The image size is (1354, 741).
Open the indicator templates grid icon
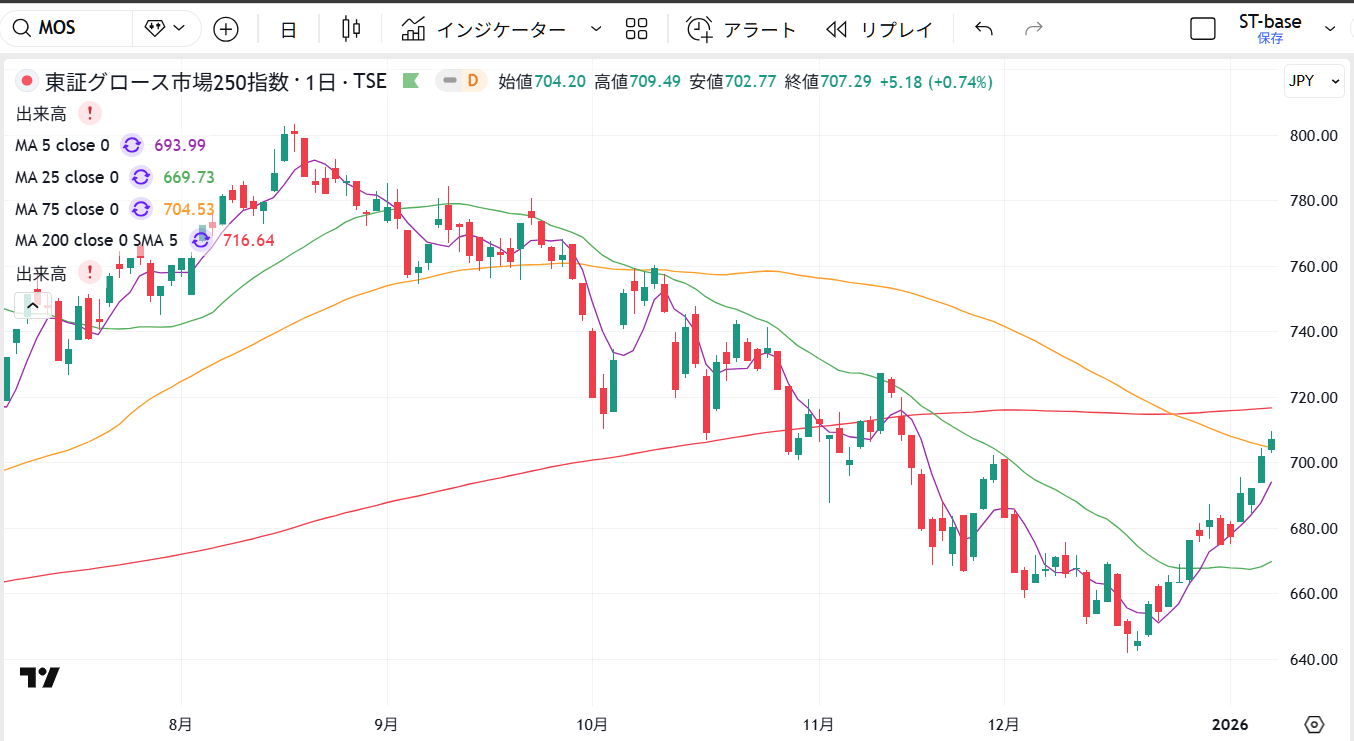click(636, 29)
